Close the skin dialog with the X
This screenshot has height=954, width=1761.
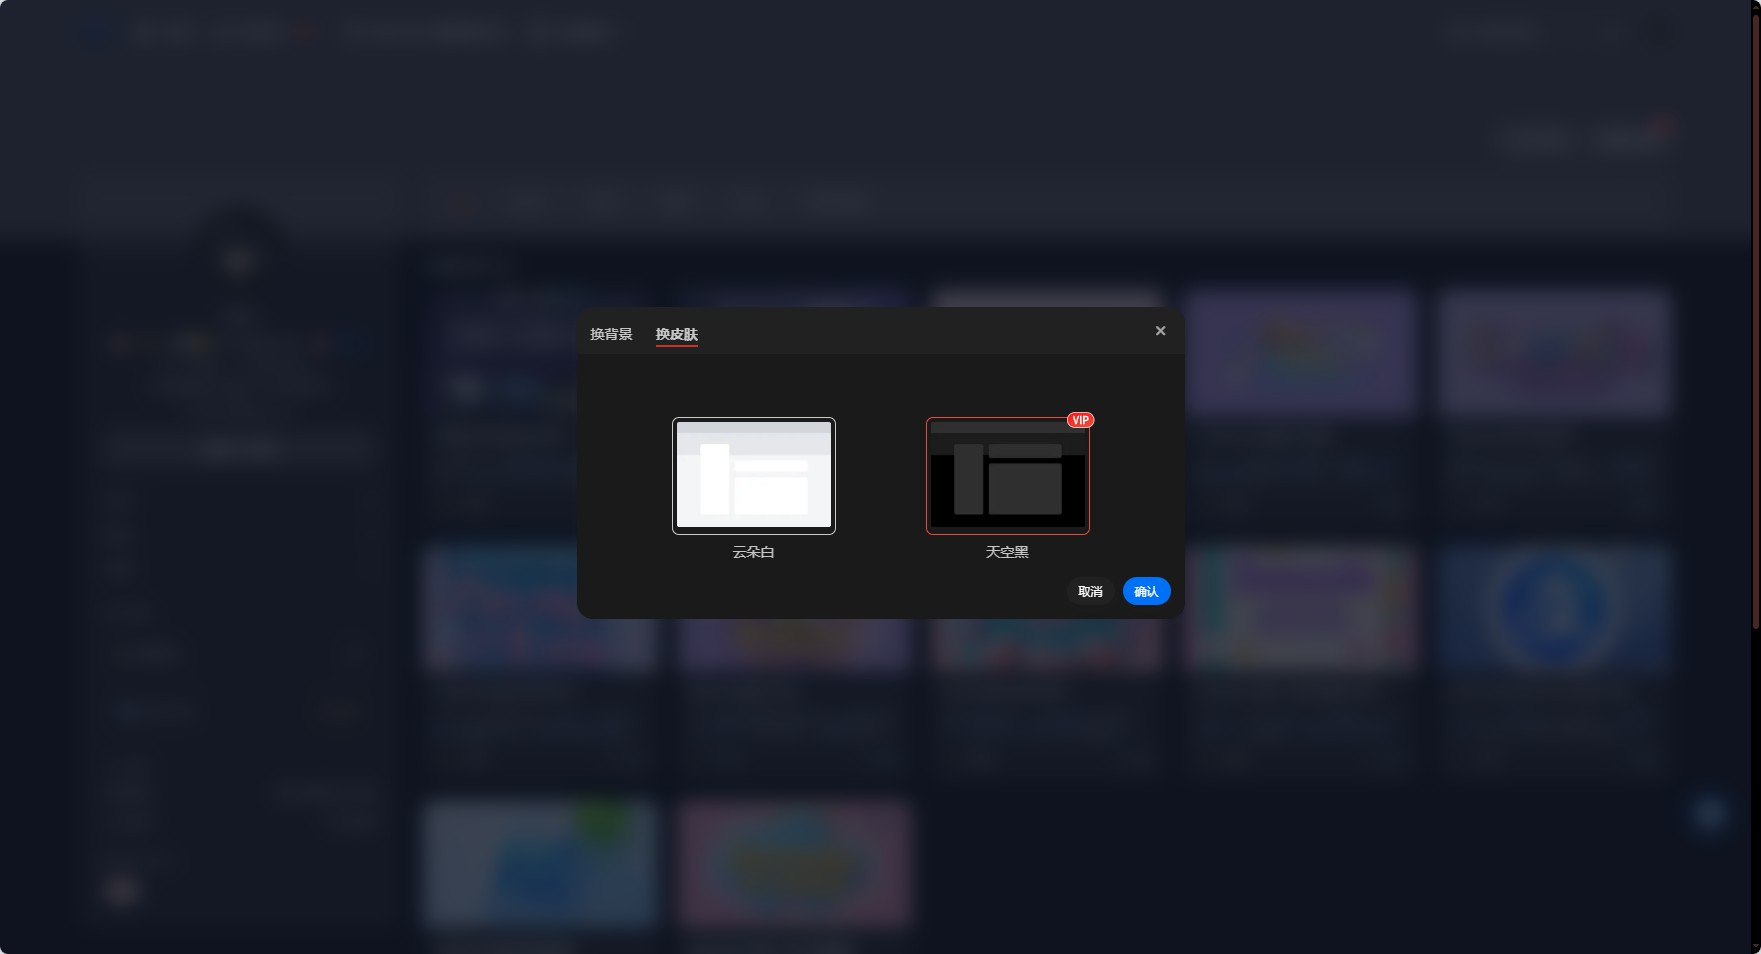point(1160,331)
